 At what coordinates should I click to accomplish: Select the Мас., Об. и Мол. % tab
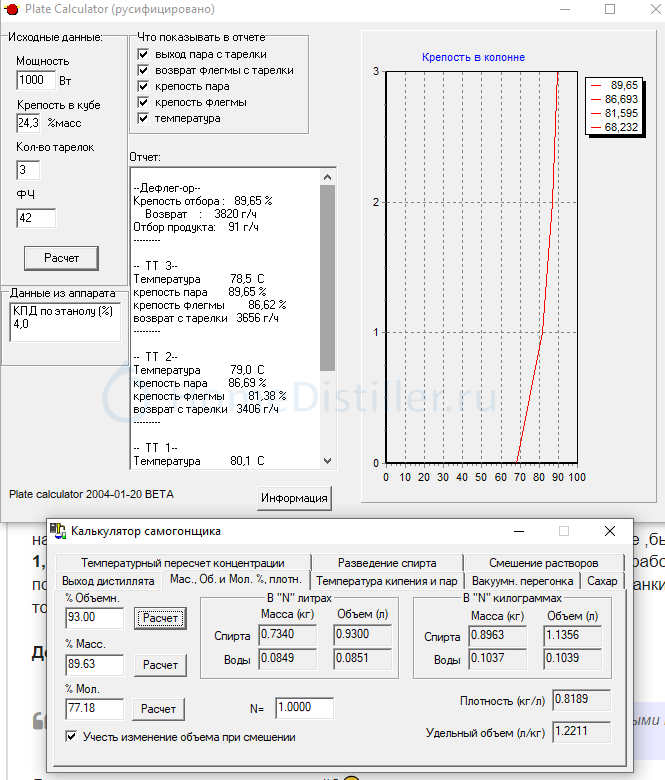point(236,580)
